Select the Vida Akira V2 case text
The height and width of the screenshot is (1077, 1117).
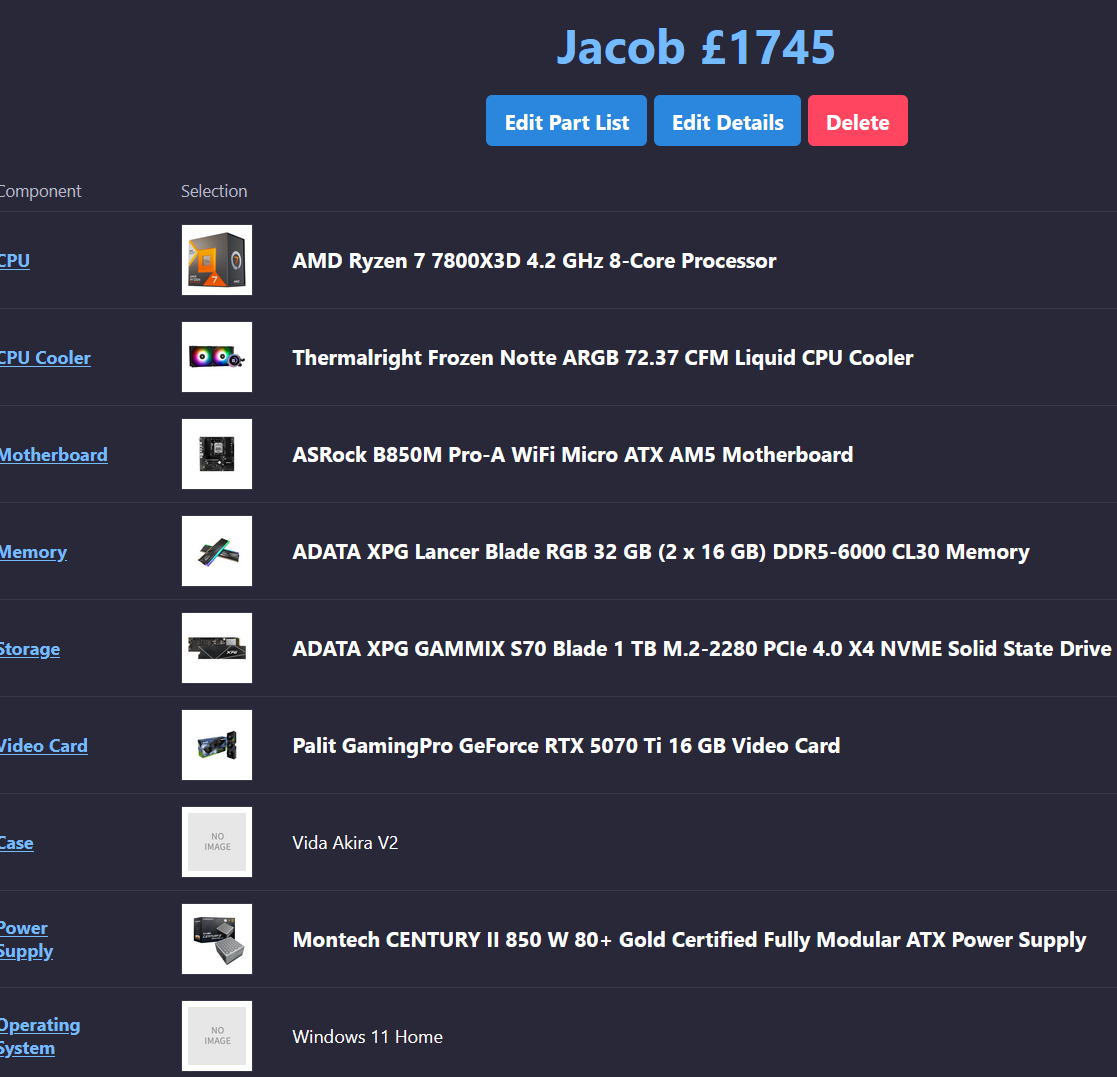pyautogui.click(x=345, y=843)
